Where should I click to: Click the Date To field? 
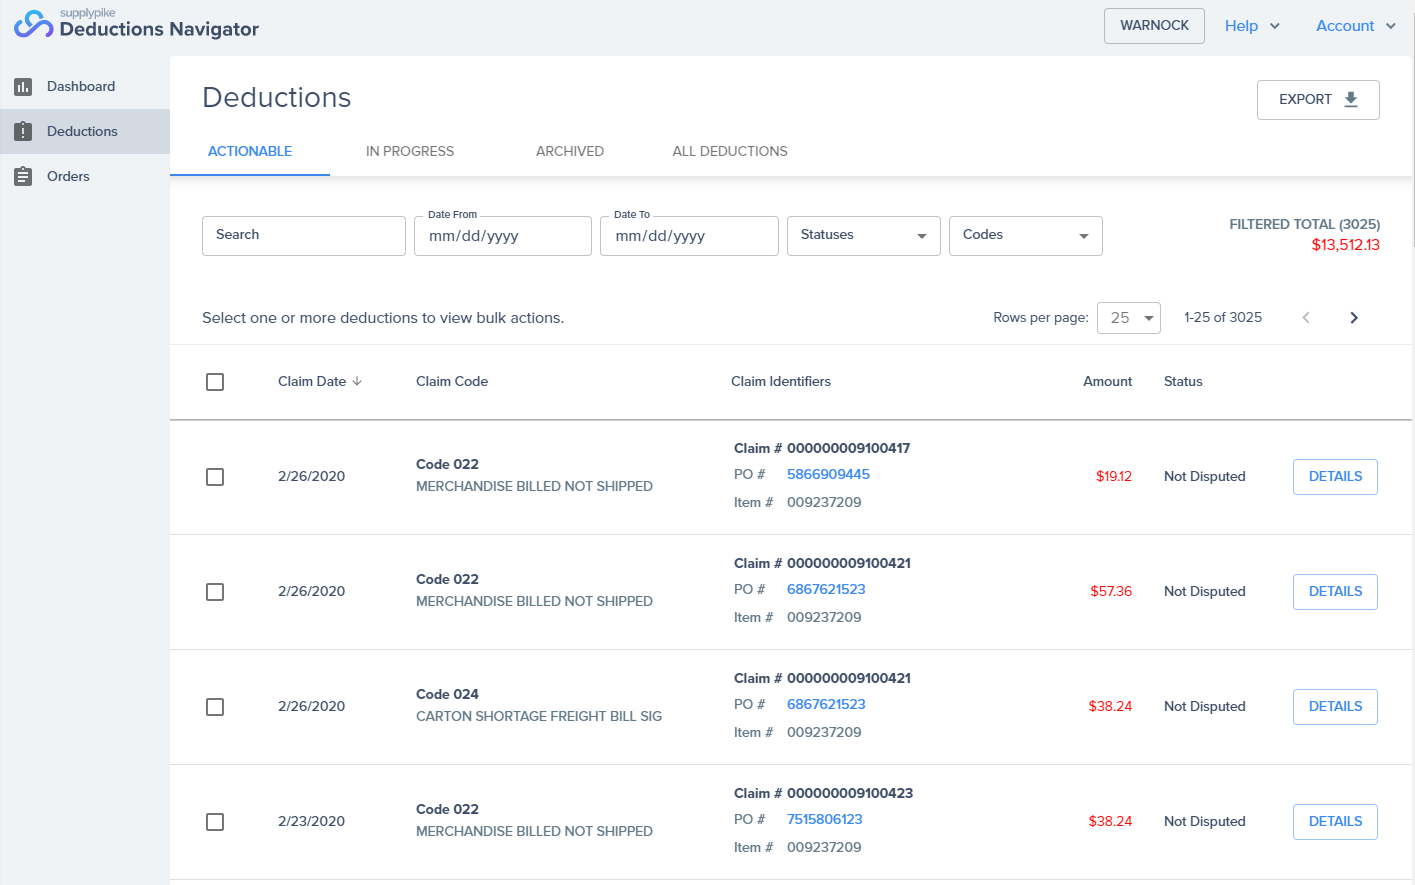pos(689,236)
